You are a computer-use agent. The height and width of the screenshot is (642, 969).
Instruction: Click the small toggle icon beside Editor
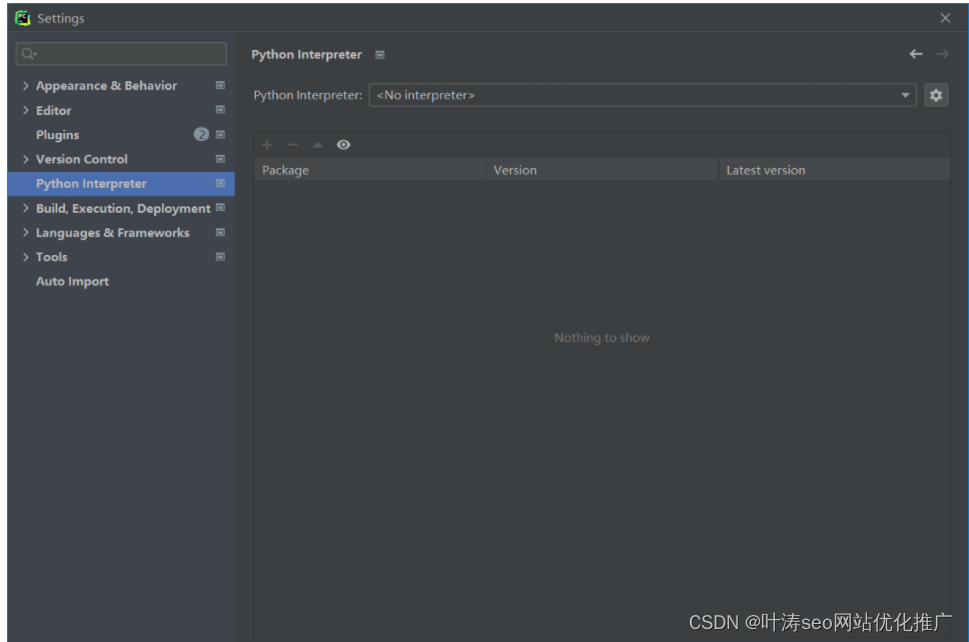(220, 110)
